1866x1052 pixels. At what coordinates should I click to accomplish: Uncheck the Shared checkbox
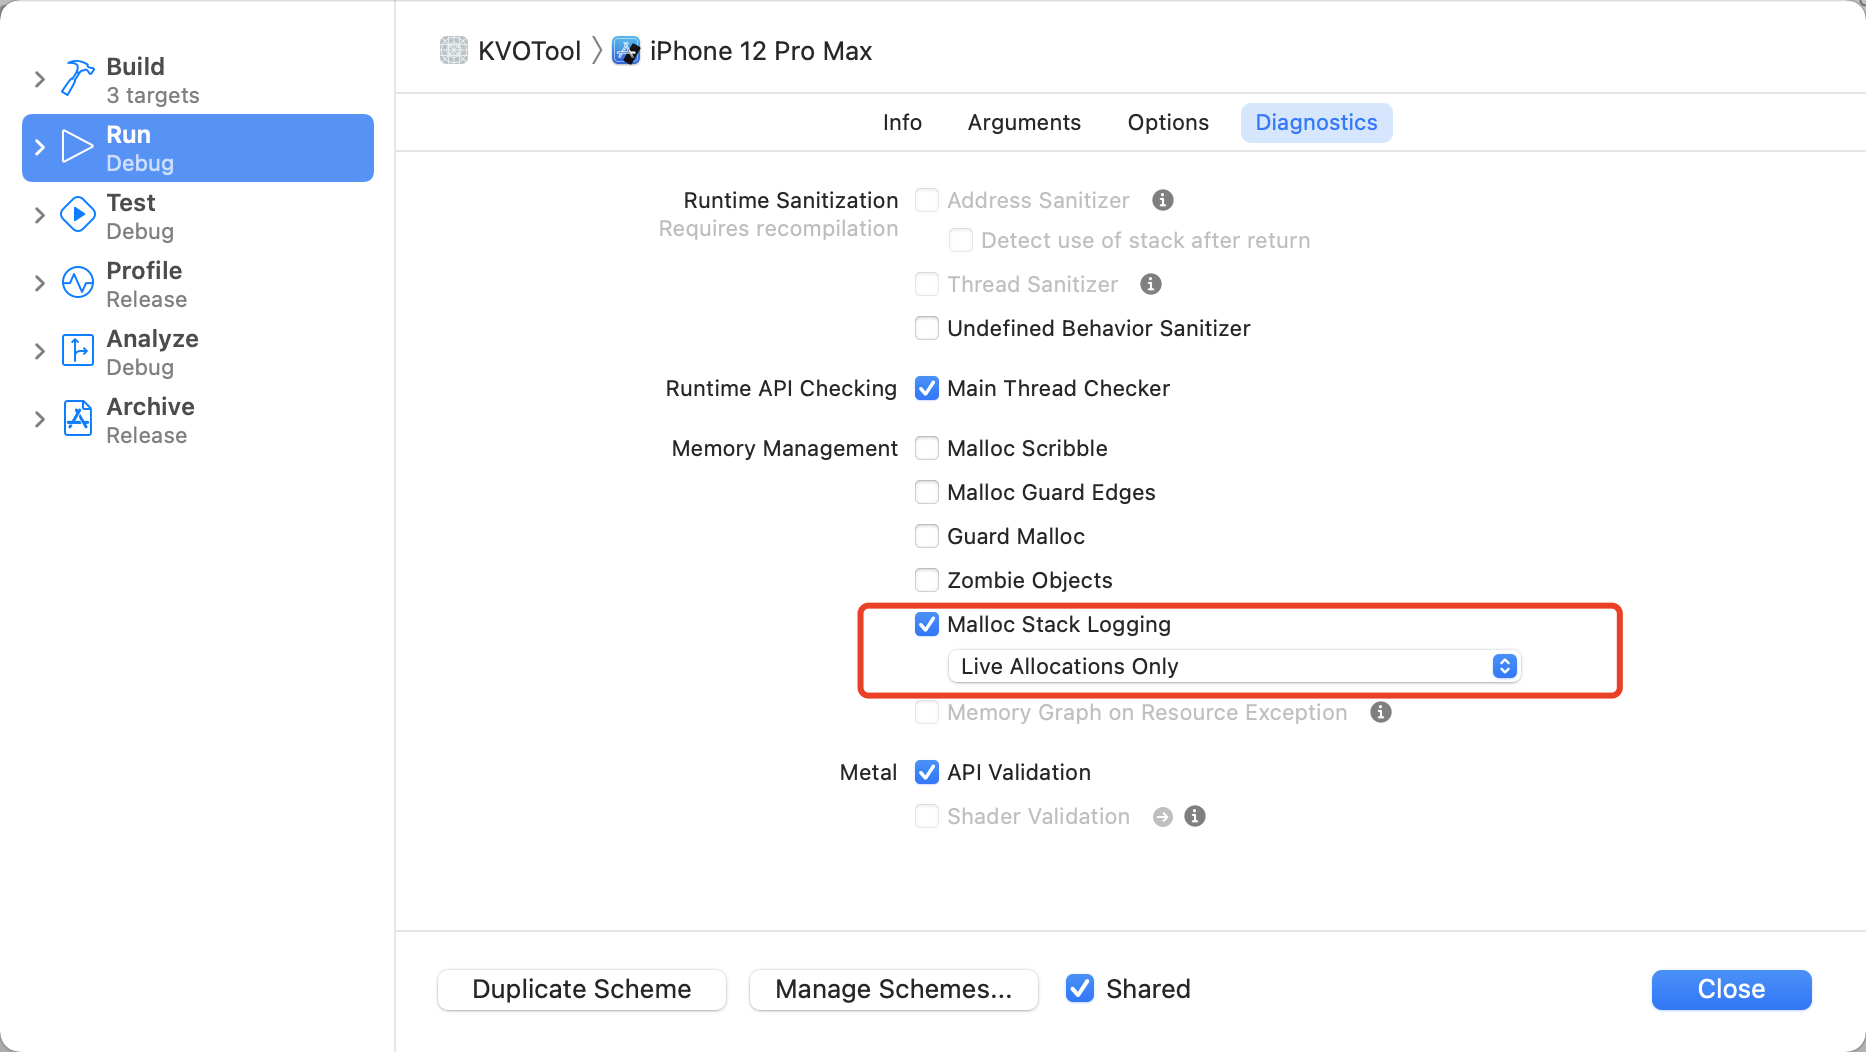[x=1080, y=989]
